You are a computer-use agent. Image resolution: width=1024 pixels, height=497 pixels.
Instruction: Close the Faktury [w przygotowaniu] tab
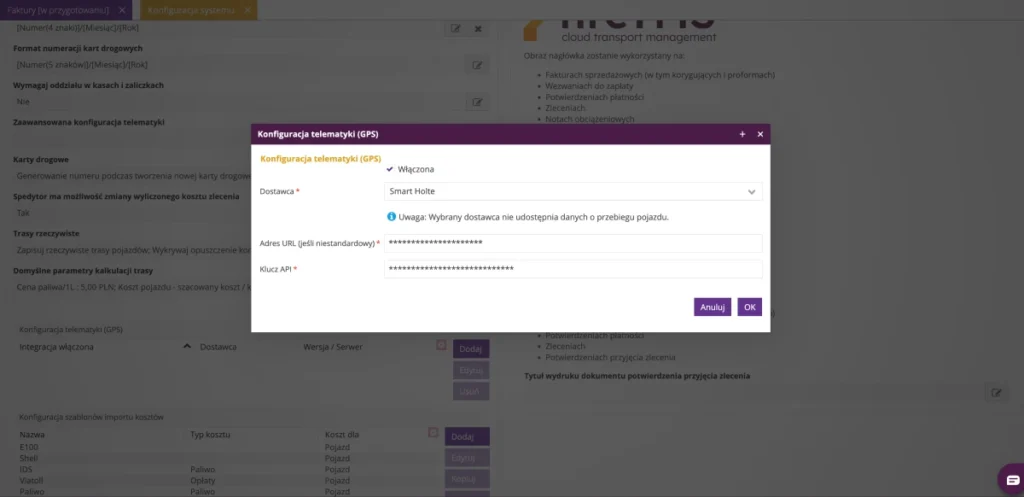[121, 10]
